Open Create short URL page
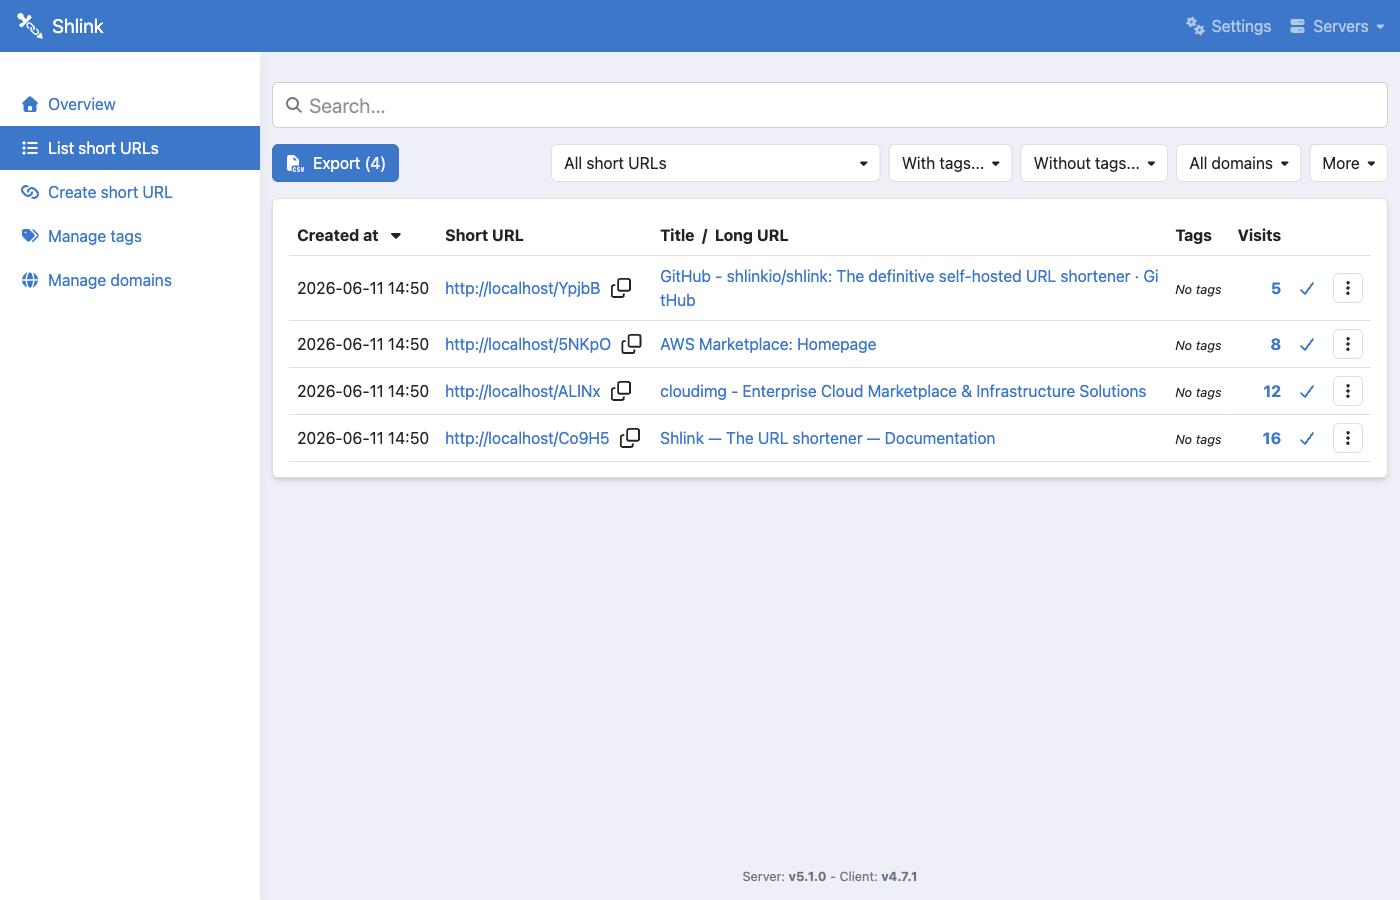Viewport: 1400px width, 900px height. pos(130,192)
